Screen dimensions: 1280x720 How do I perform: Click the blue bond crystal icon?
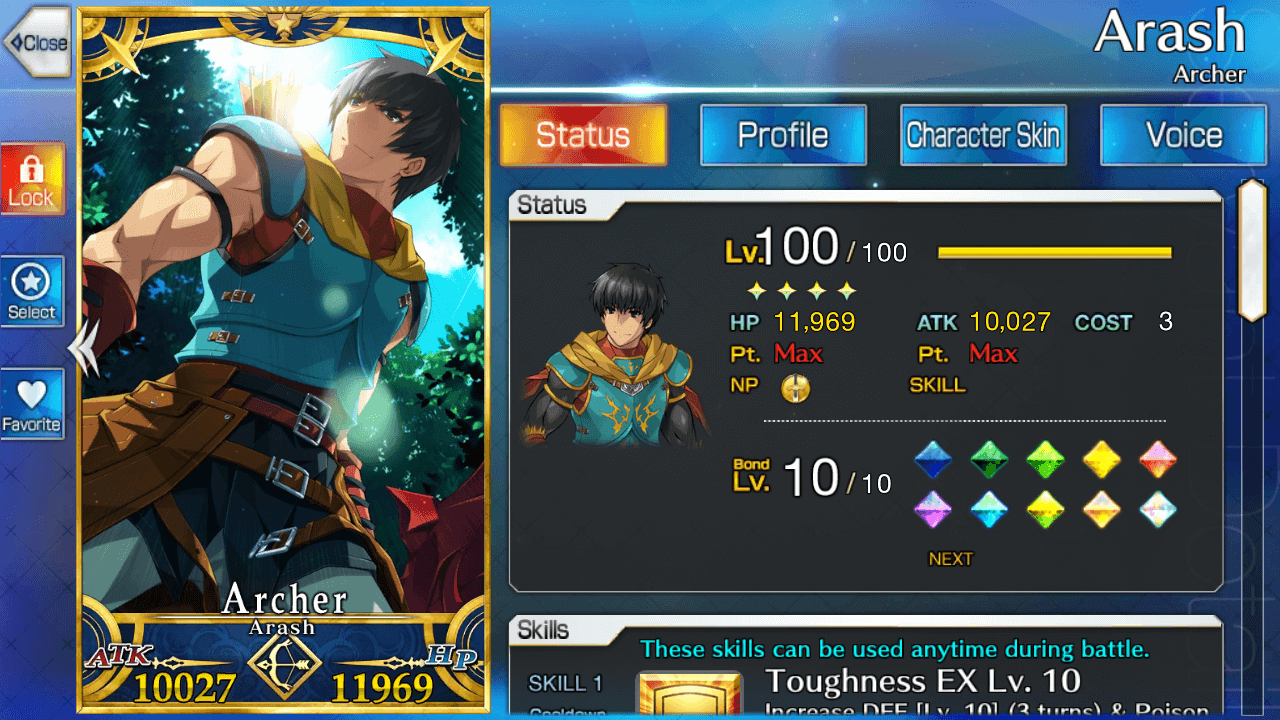[x=933, y=460]
